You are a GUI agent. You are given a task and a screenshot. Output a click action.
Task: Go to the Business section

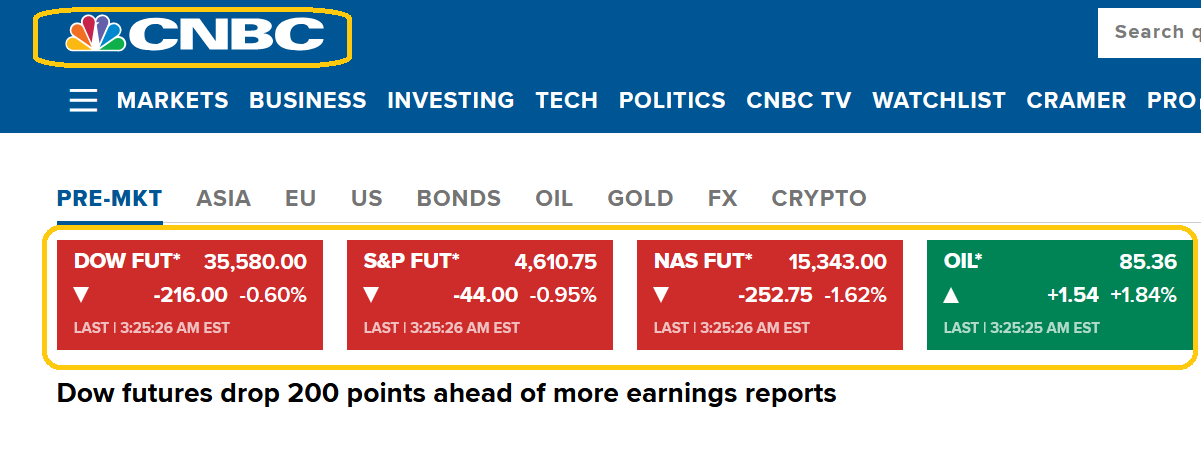point(307,100)
